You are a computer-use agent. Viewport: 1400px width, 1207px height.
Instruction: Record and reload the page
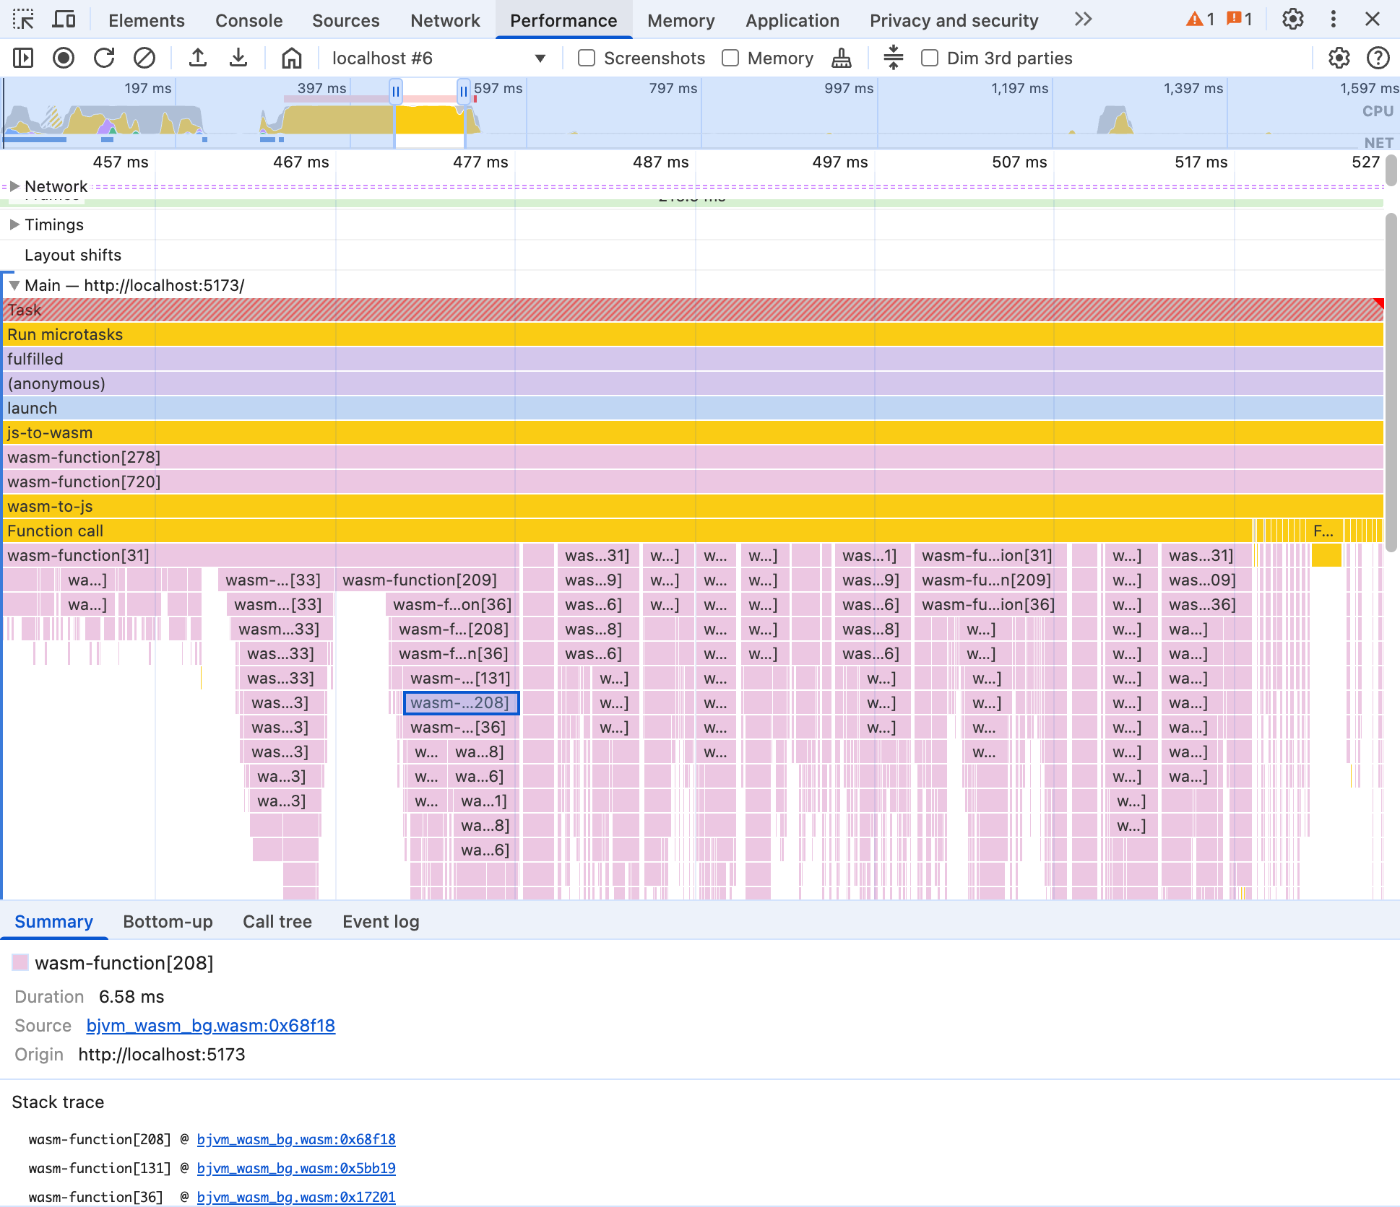pyautogui.click(x=104, y=57)
